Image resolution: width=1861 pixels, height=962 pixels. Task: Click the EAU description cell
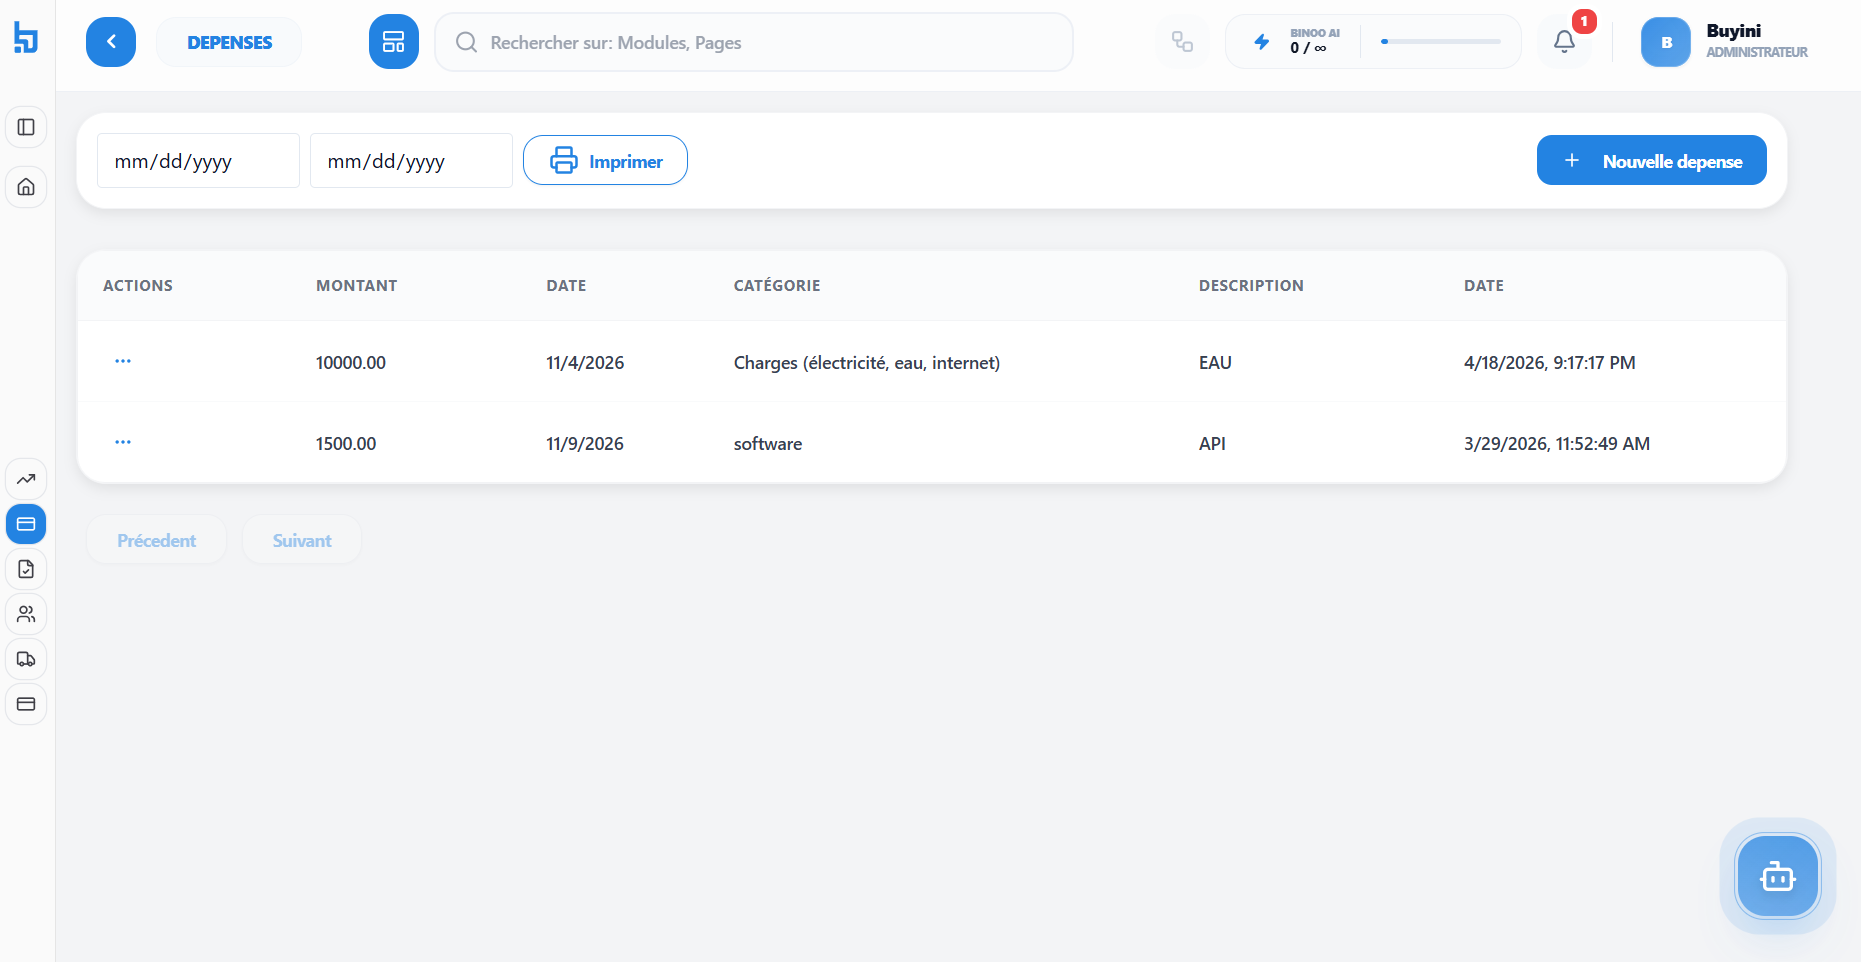click(1215, 363)
